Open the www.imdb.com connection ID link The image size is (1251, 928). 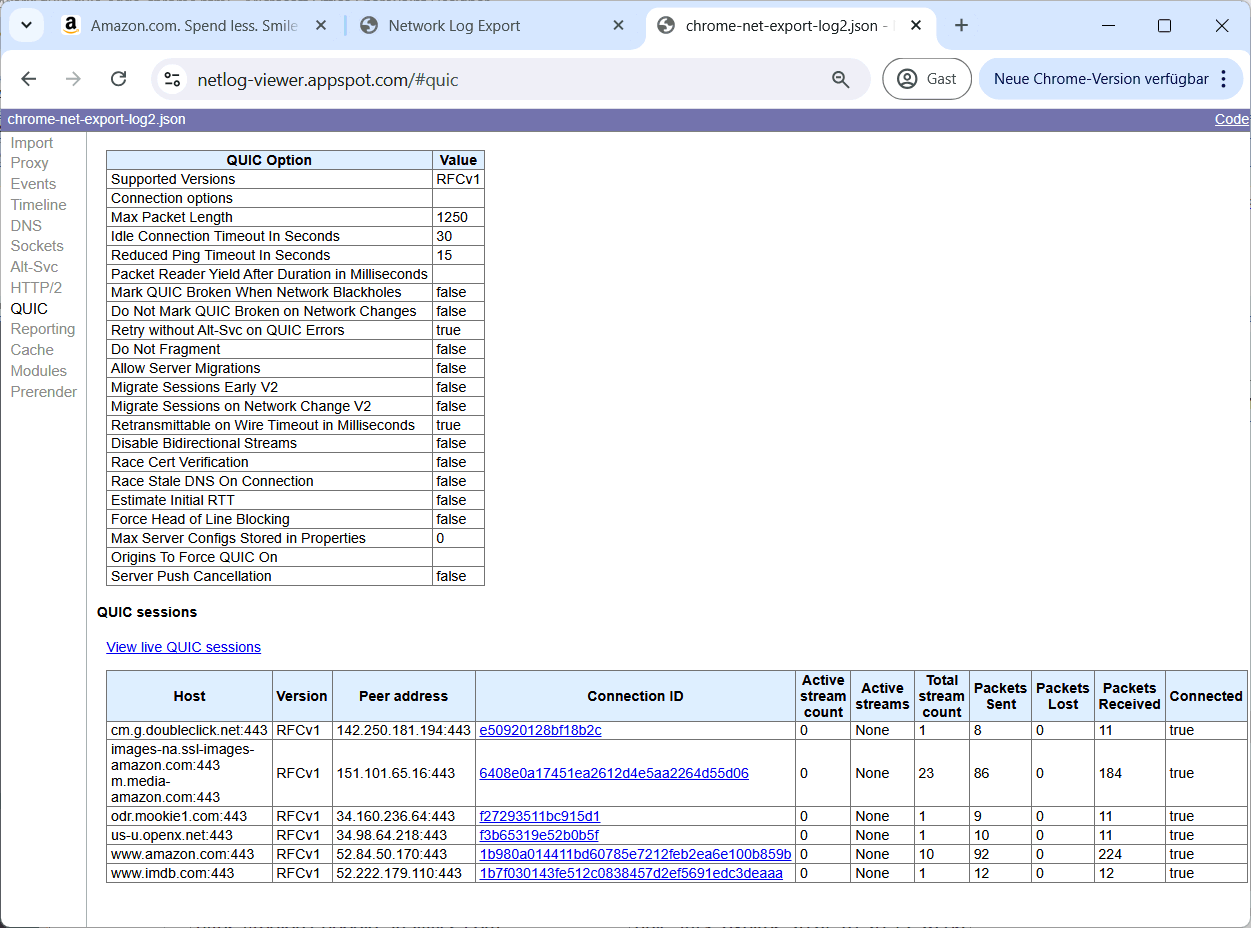[631, 873]
